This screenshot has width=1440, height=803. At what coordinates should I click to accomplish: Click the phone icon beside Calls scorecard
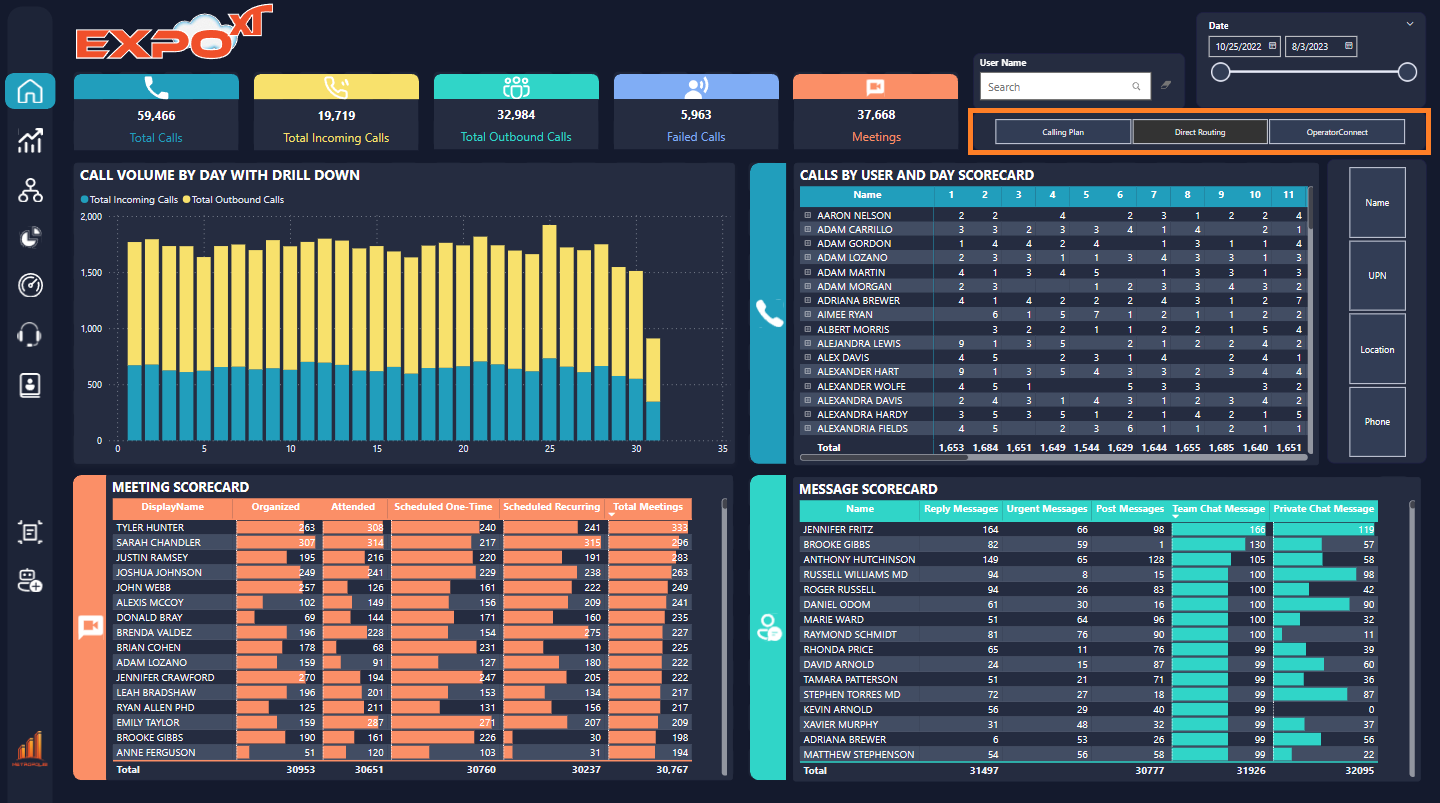tap(769, 314)
